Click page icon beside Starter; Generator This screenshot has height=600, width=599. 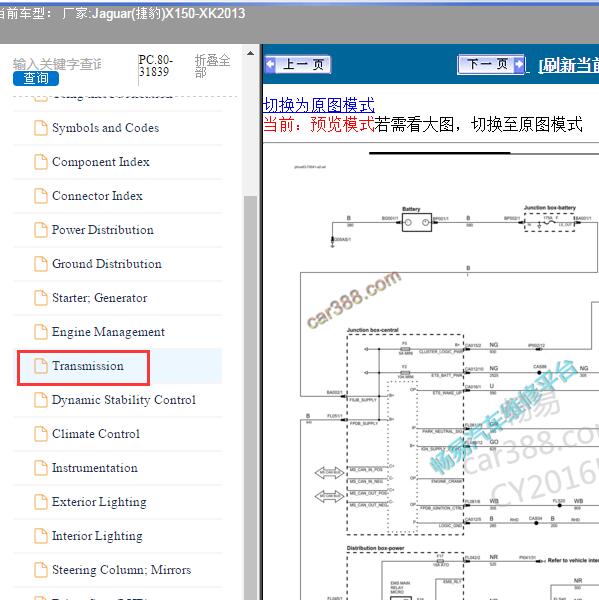pyautogui.click(x=41, y=298)
